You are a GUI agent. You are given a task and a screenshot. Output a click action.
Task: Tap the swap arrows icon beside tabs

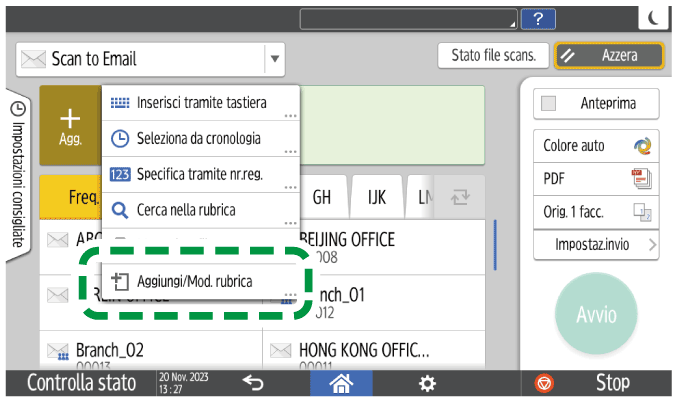click(x=461, y=197)
